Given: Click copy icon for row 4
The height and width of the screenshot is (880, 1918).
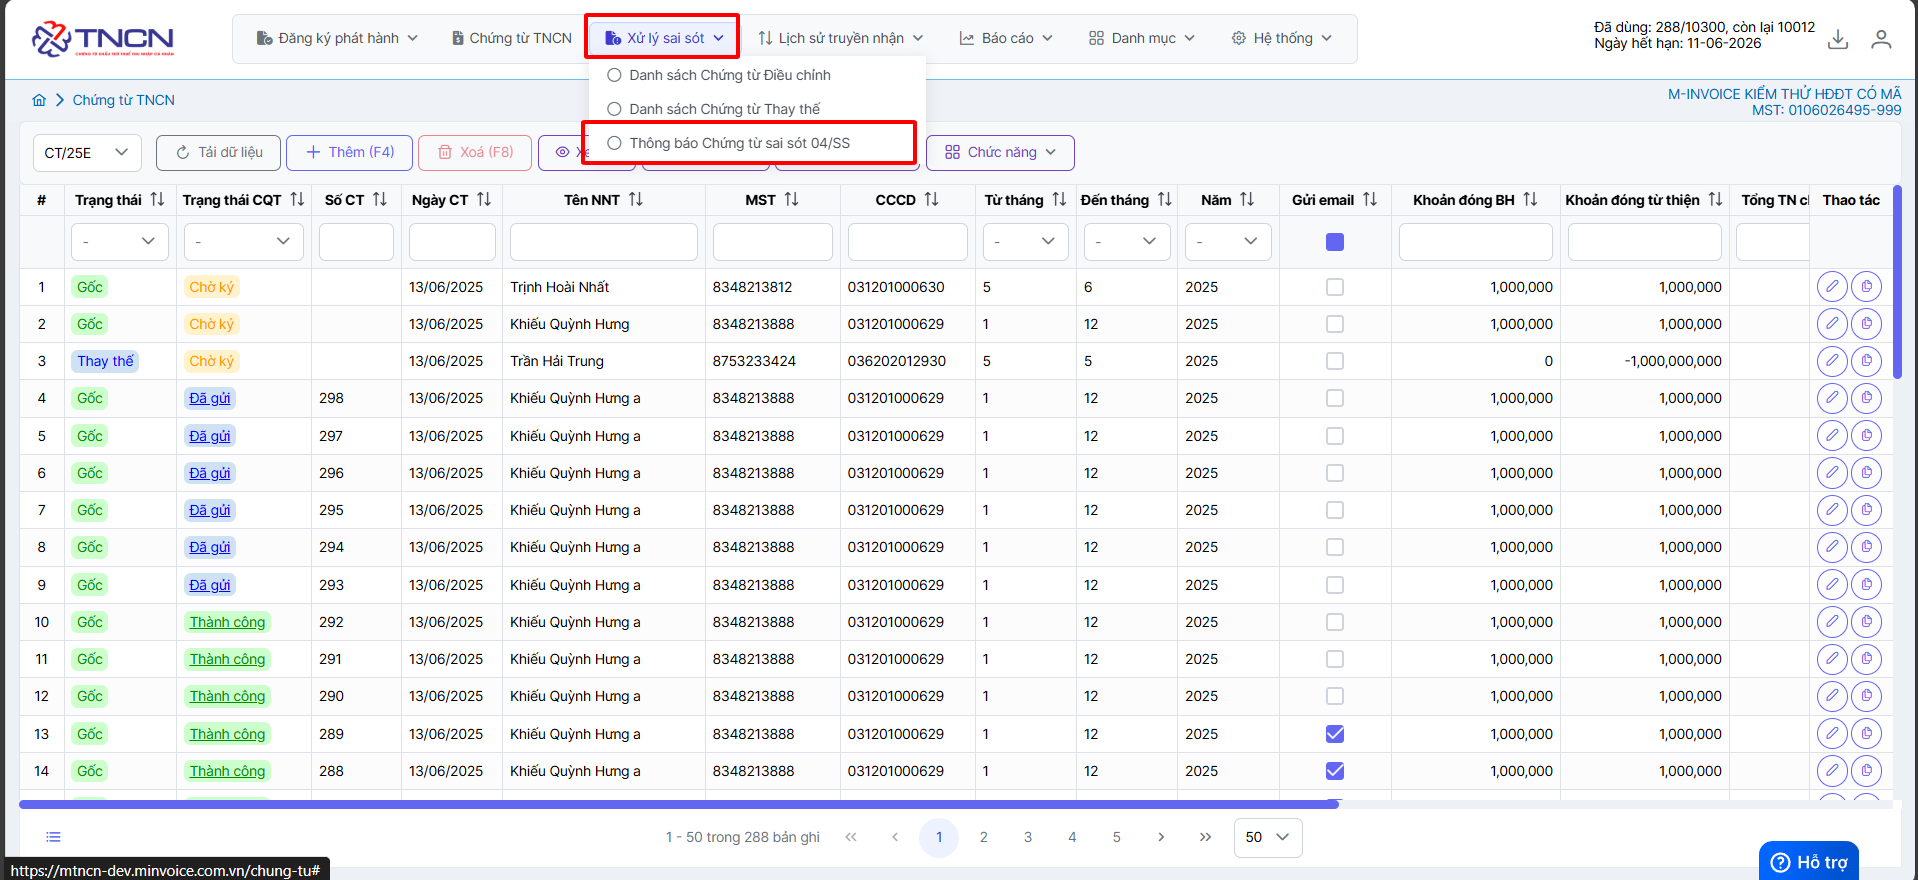Looking at the screenshot, I should click(x=1866, y=398).
